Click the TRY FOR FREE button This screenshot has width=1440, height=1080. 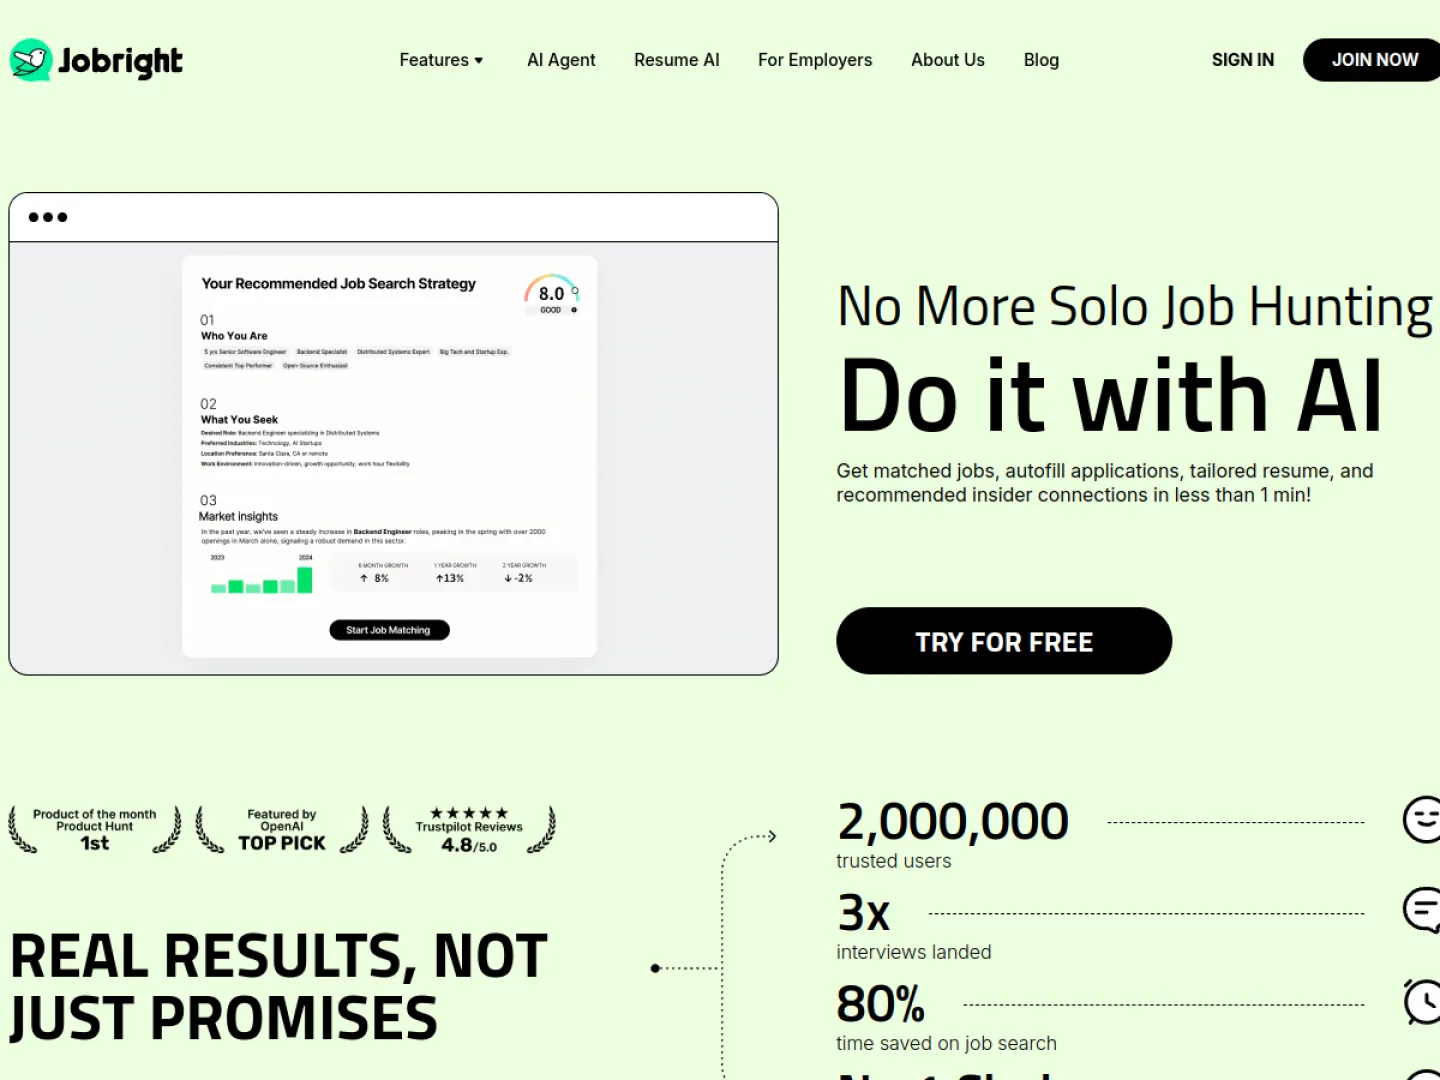(x=1004, y=641)
